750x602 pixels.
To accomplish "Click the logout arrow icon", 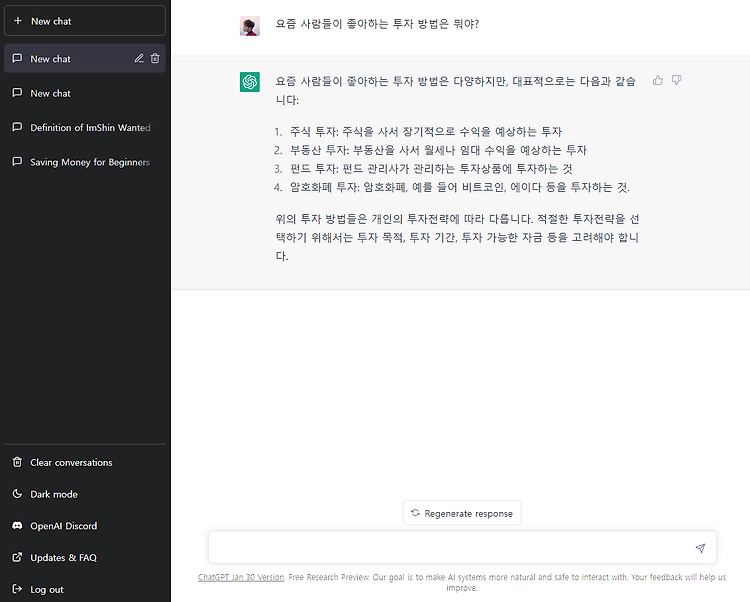I will (17, 589).
